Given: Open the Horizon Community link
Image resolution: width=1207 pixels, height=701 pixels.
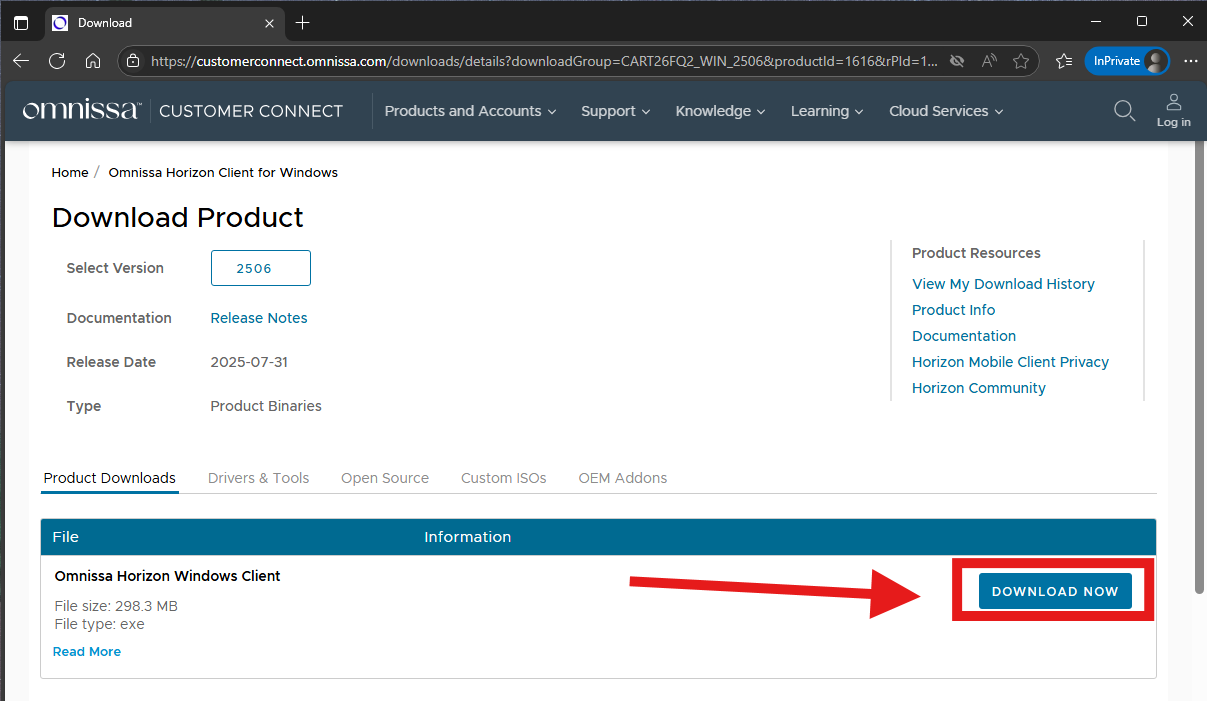Looking at the screenshot, I should (979, 388).
